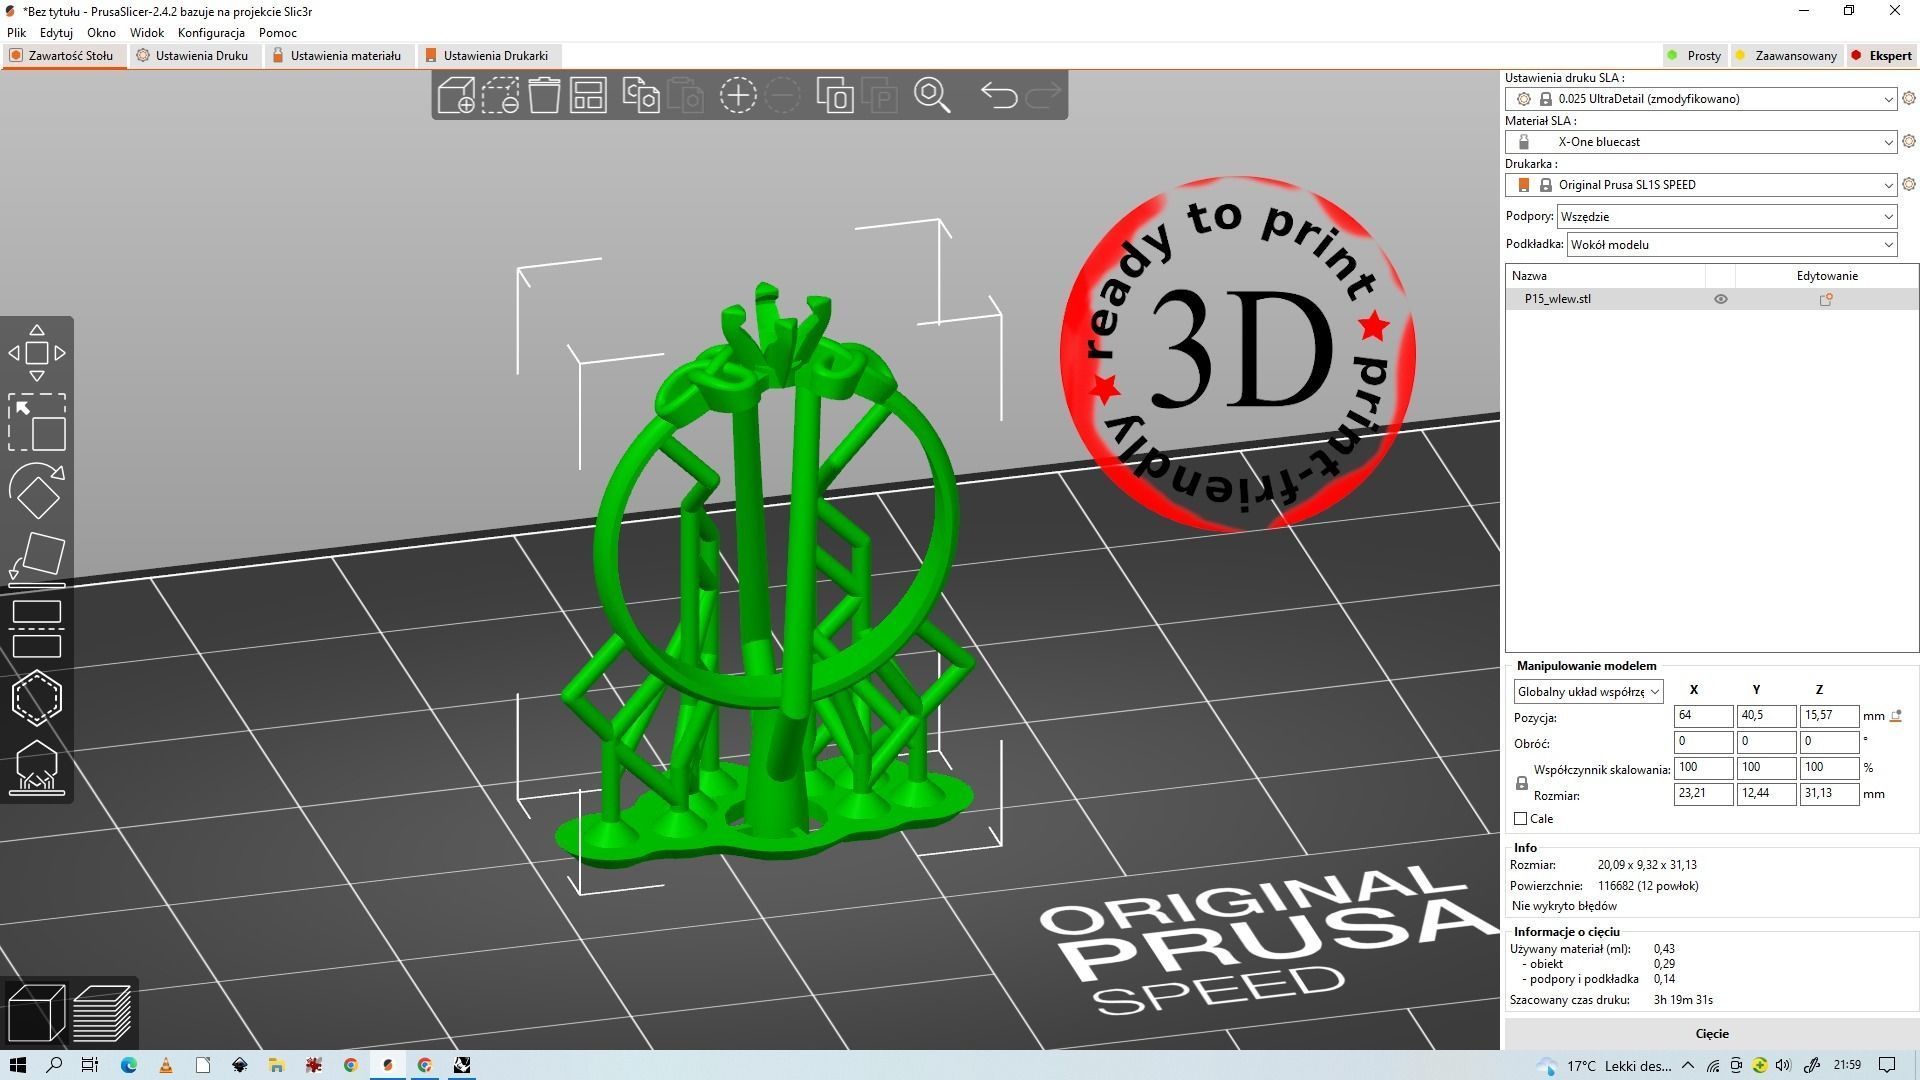This screenshot has height=1080, width=1920.
Task: Switch to 3D editor view cube icon
Action: 36,1012
